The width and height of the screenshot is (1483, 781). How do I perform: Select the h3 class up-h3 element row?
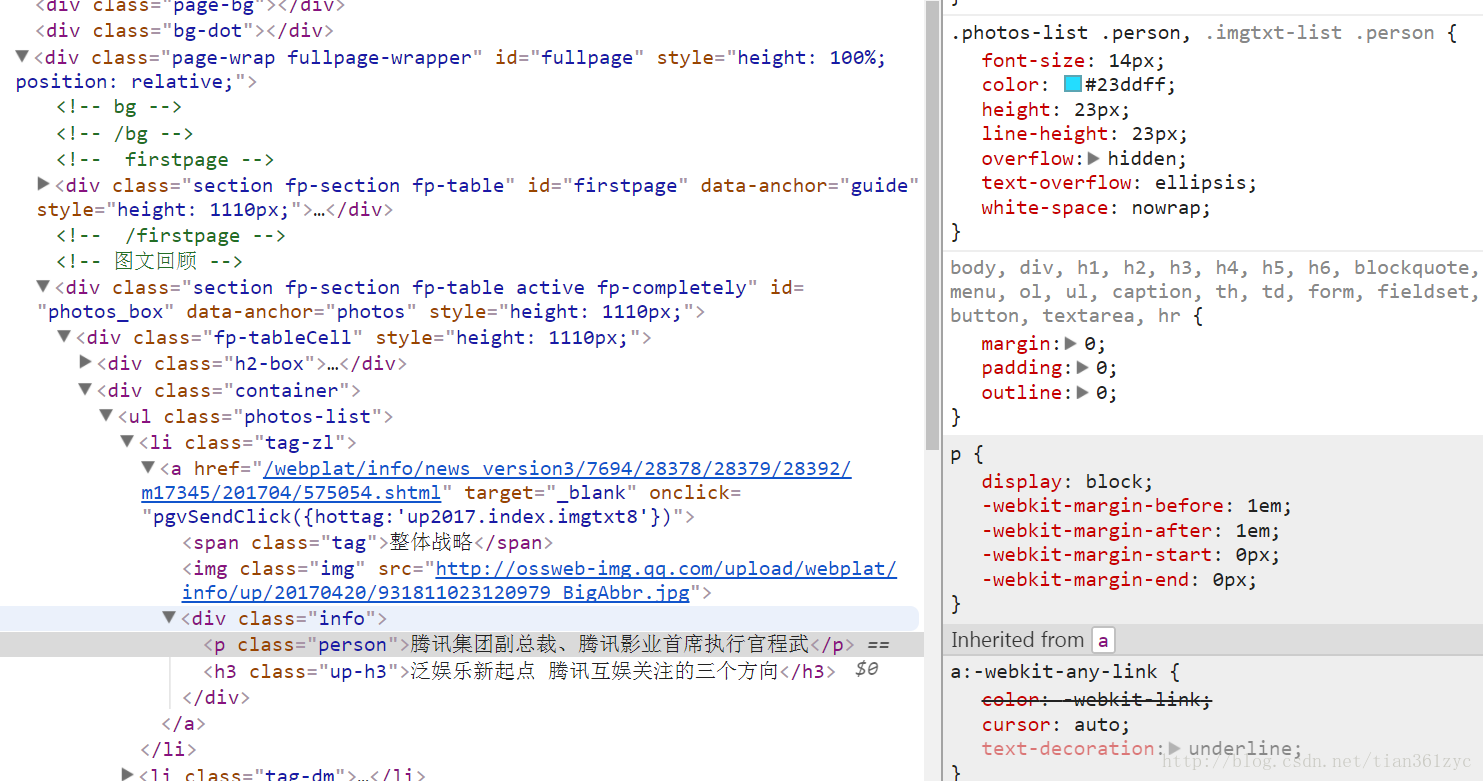[x=460, y=671]
